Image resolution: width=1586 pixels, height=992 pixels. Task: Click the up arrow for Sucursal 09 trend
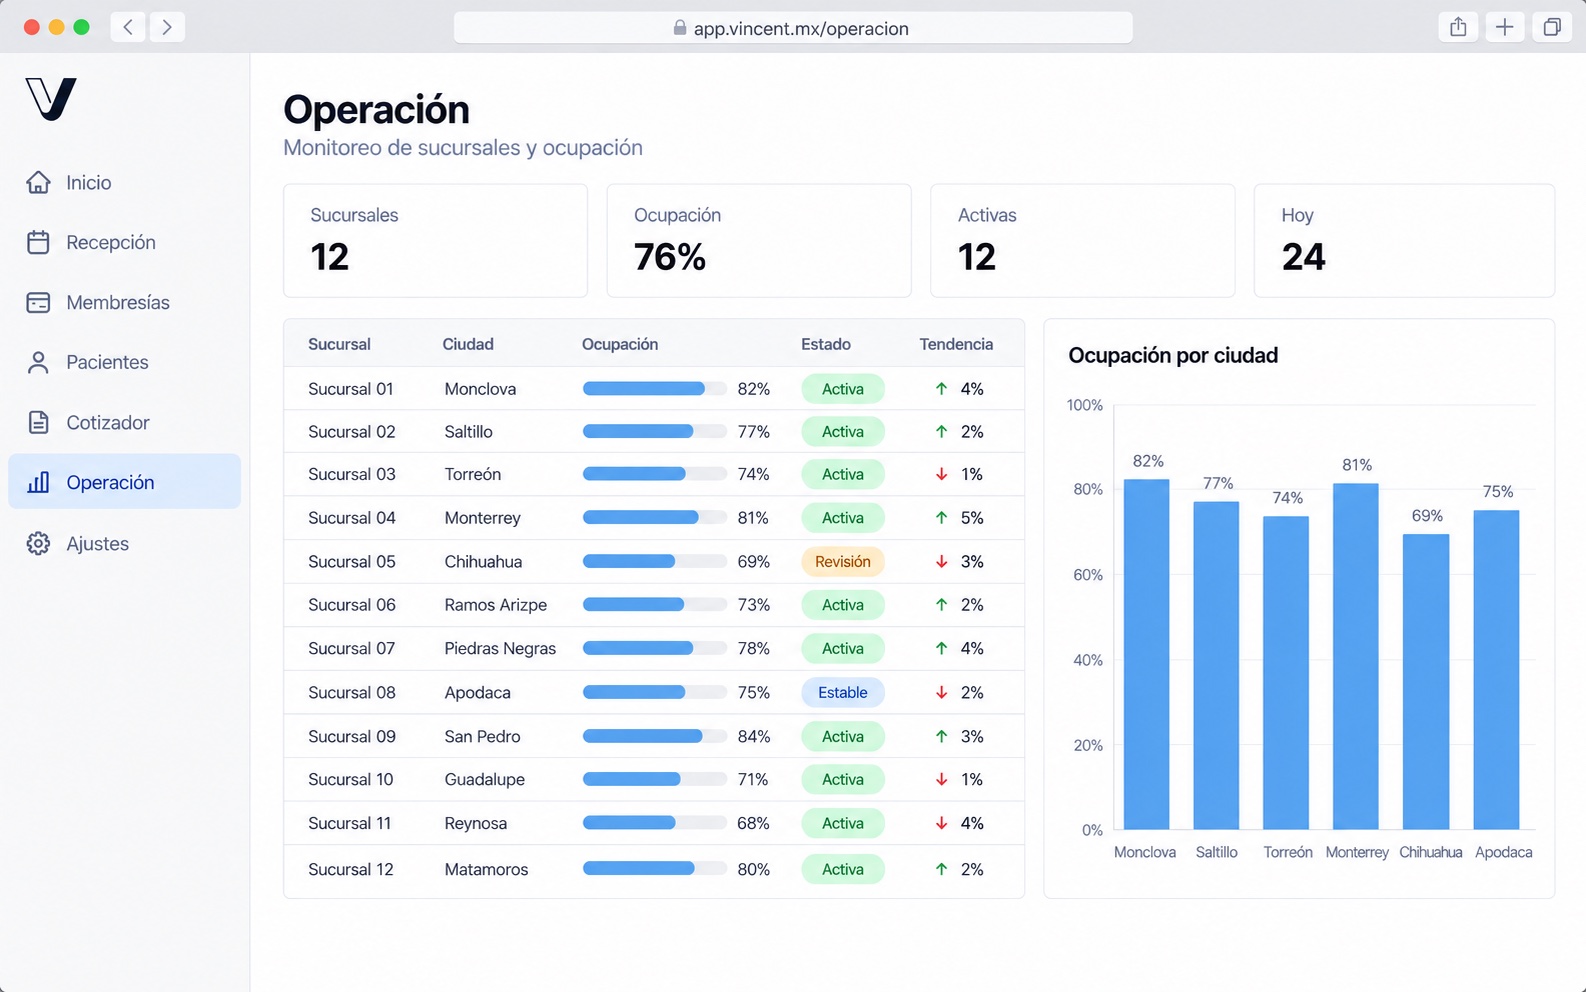tap(941, 736)
